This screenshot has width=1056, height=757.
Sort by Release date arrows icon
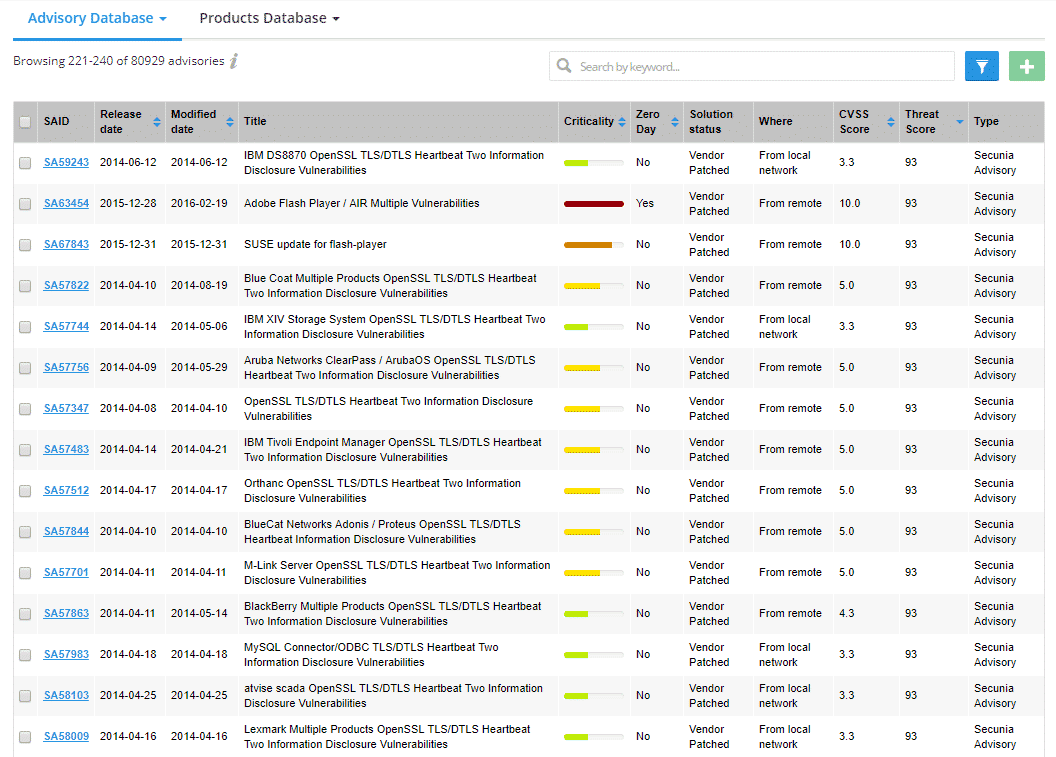[x=157, y=122]
